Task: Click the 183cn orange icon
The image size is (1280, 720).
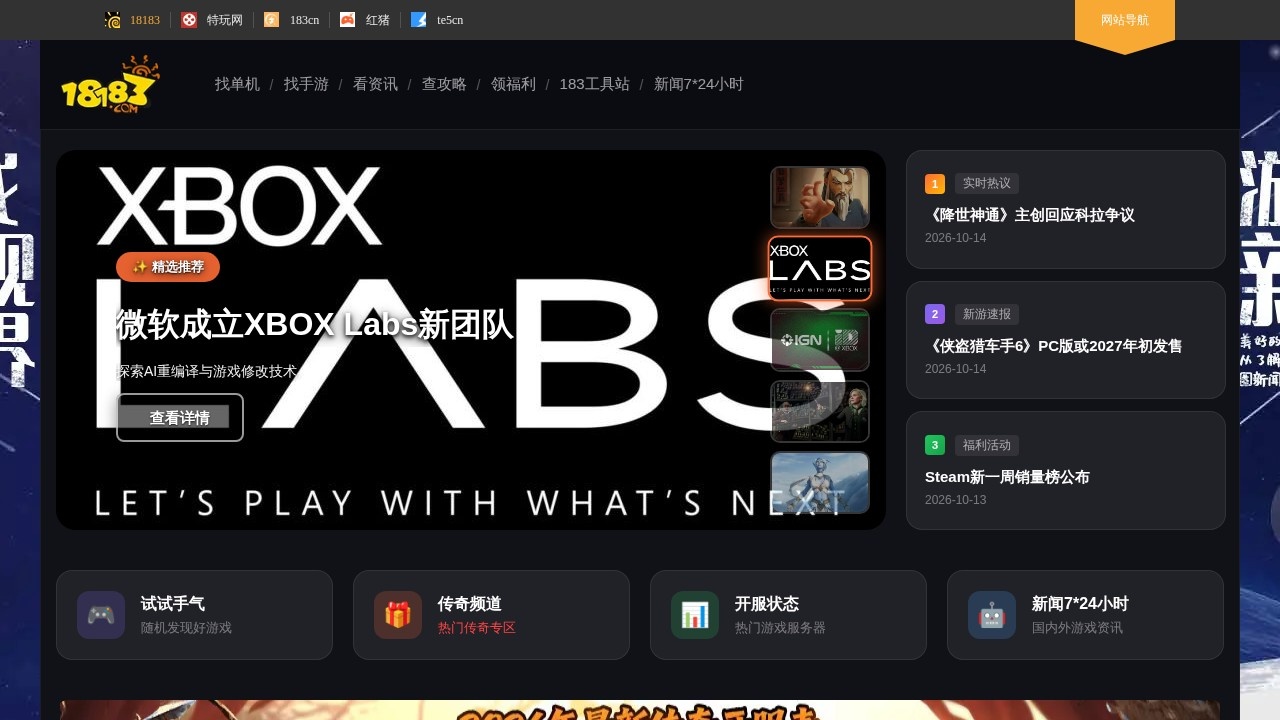Action: click(x=272, y=20)
